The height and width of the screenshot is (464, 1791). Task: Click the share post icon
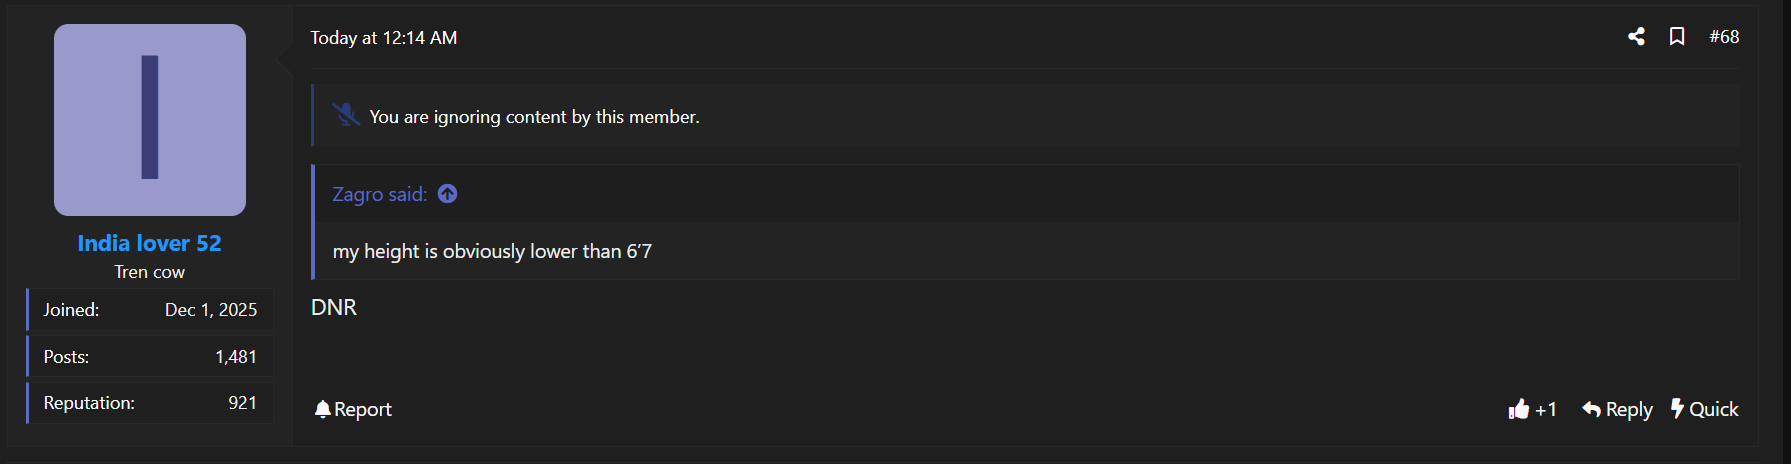[x=1636, y=37]
